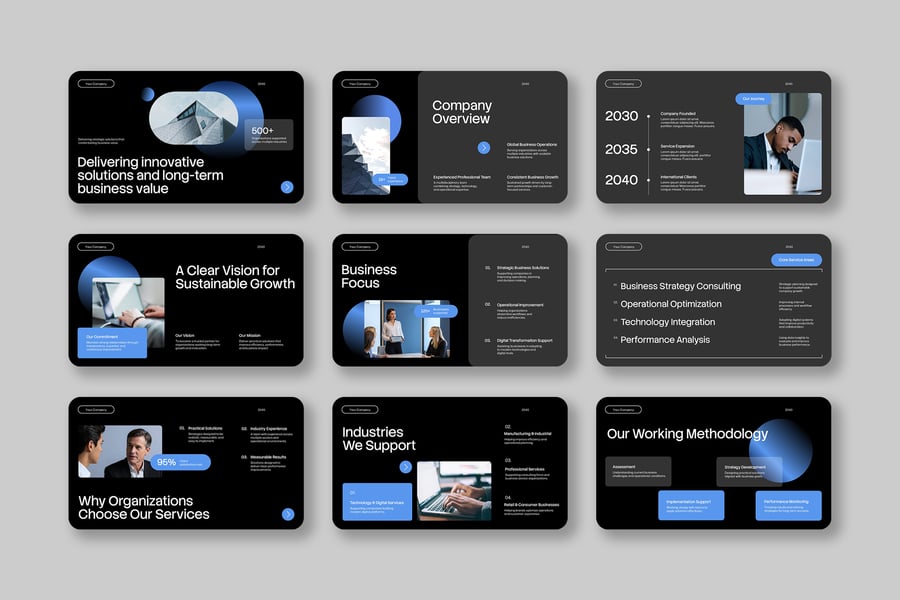Select 'Business Strategy Consulting' list item
Screen dimensions: 900x600
click(x=680, y=286)
